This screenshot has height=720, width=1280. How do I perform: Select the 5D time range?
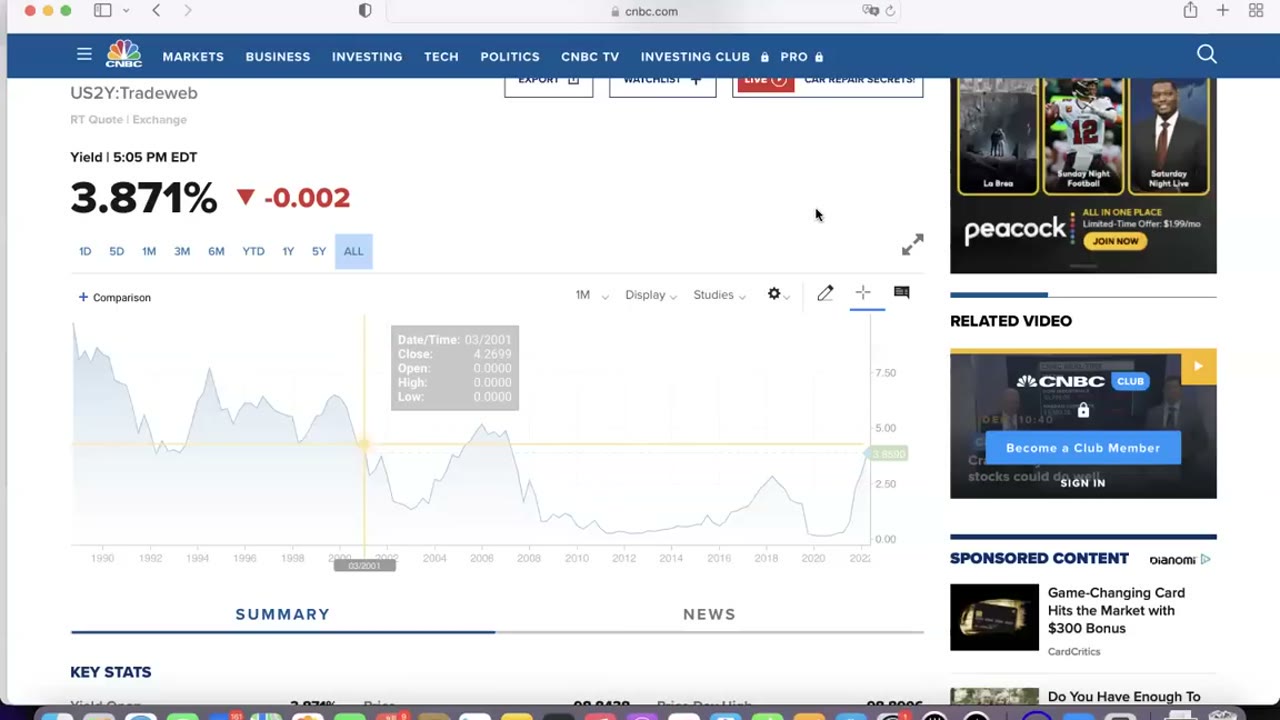[117, 251]
